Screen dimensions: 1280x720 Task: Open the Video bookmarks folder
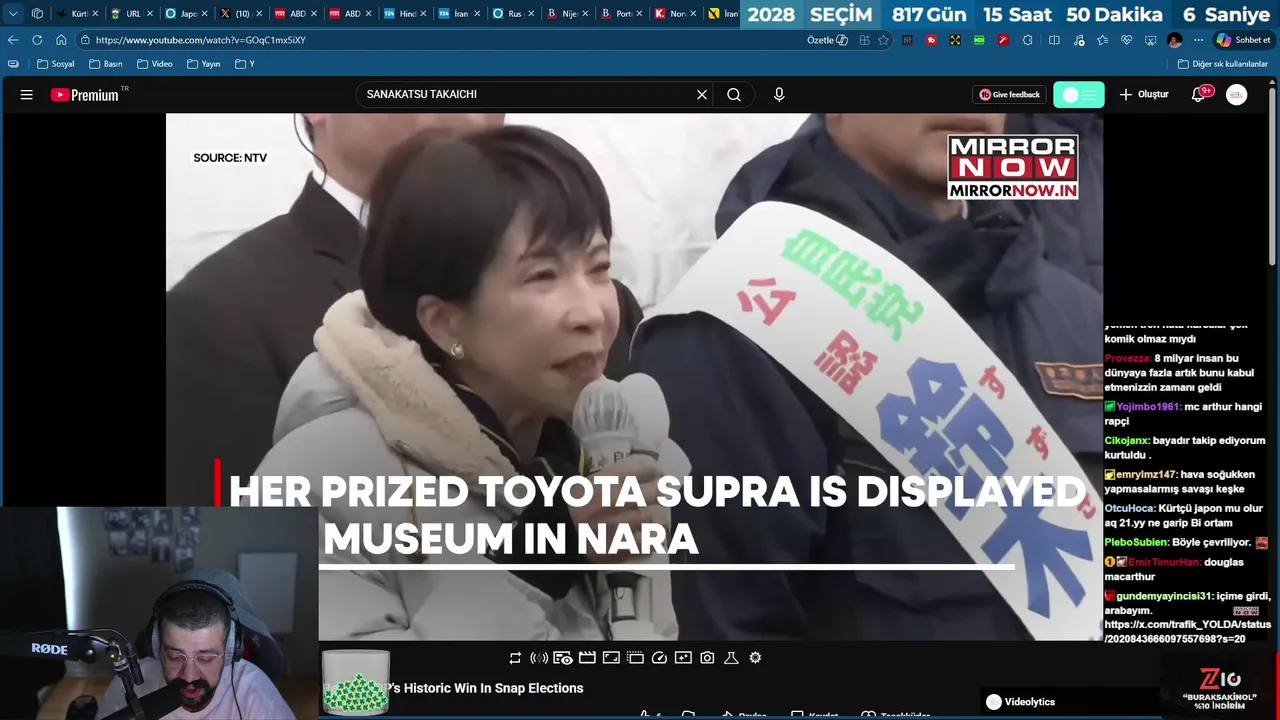(155, 64)
